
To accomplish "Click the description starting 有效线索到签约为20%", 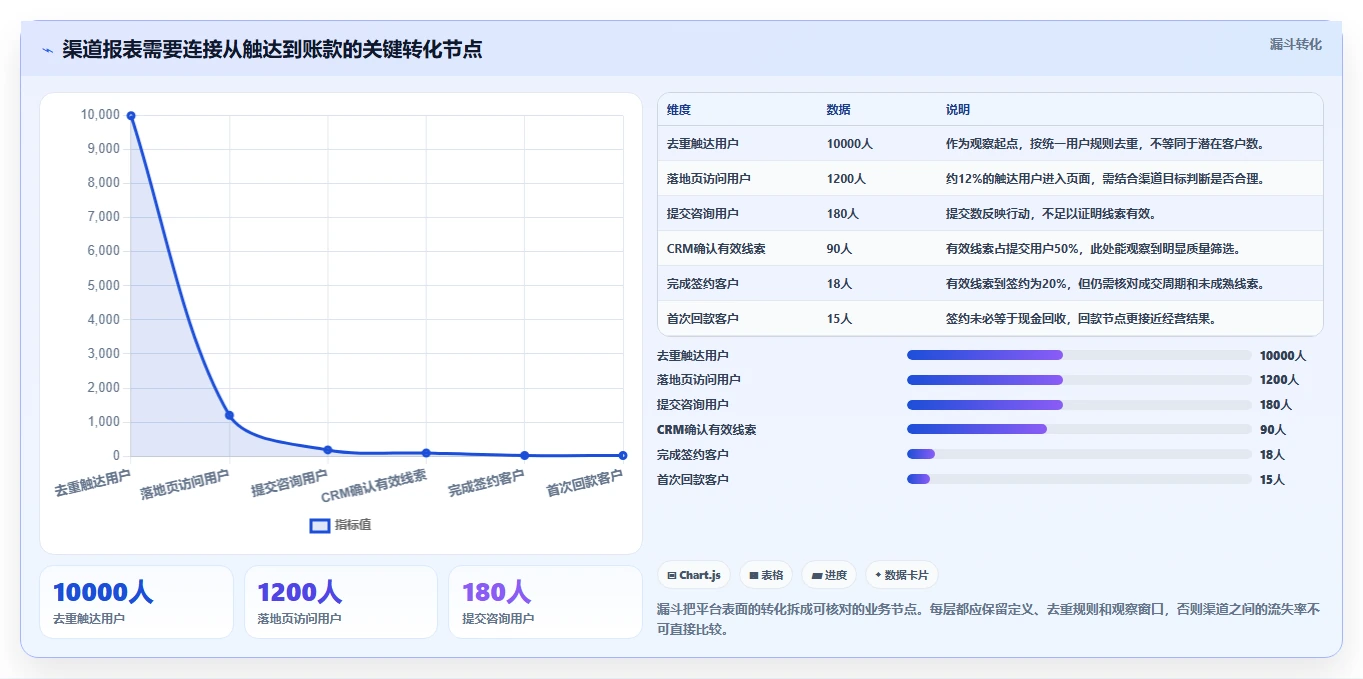I will [x=1105, y=284].
